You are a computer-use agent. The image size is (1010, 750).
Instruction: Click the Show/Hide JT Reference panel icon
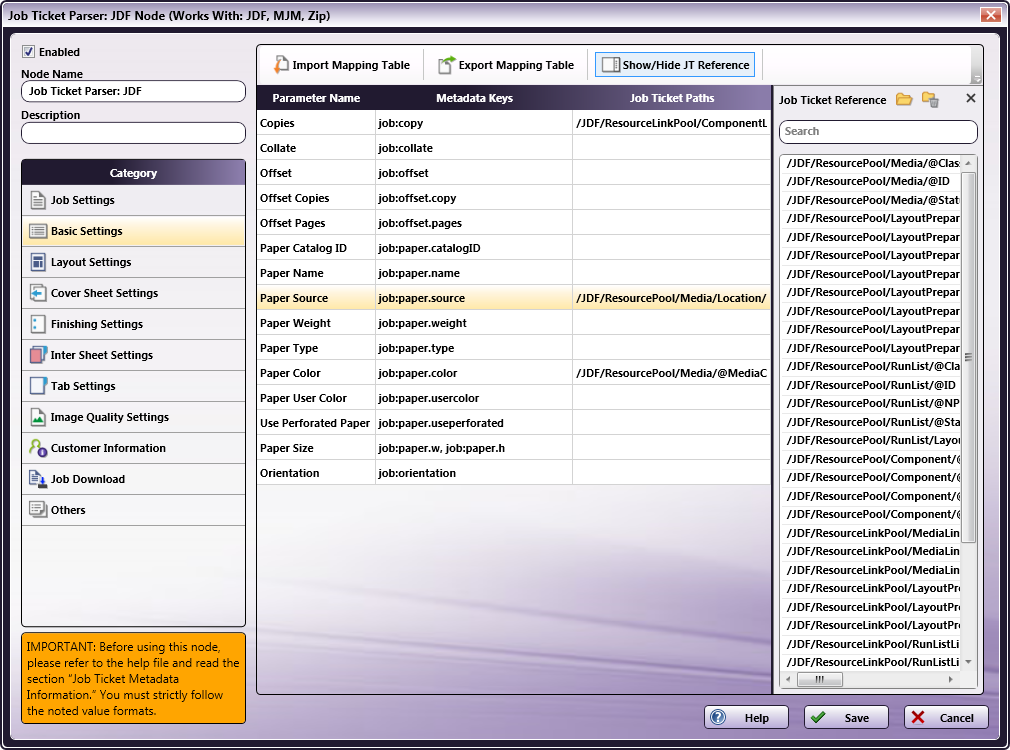(x=611, y=64)
